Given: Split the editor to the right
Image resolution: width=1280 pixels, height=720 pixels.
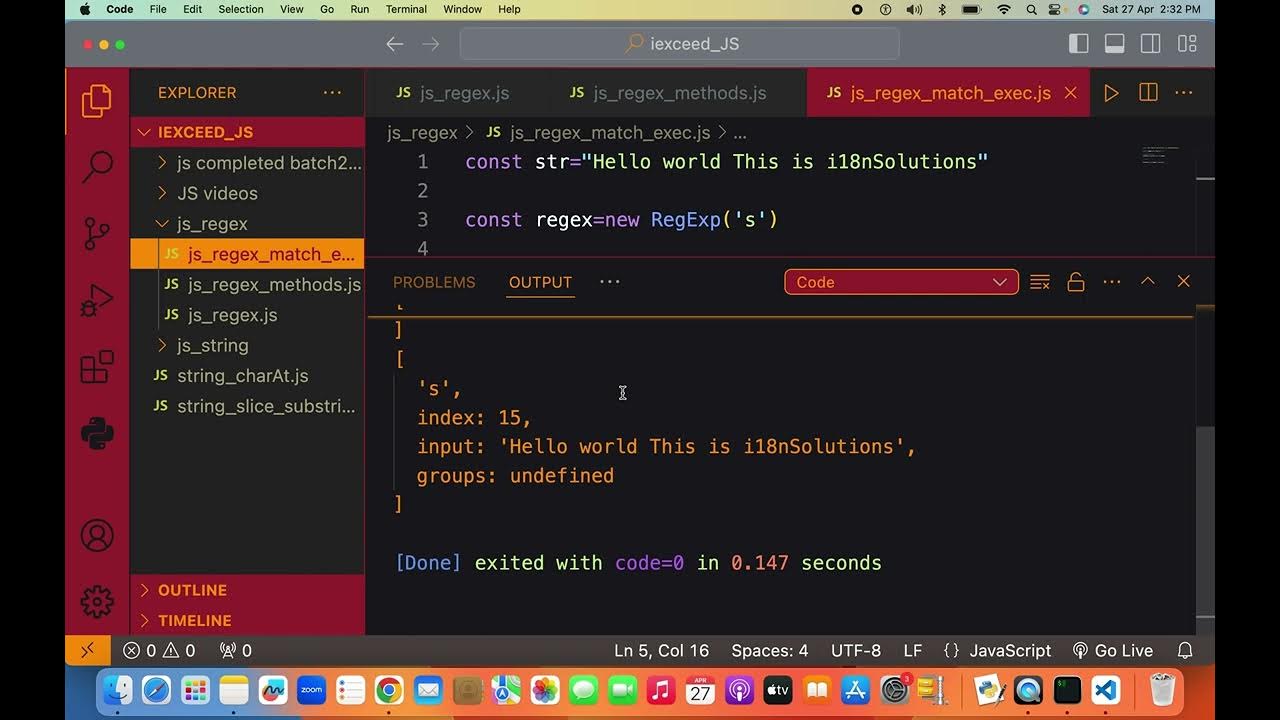Looking at the screenshot, I should coord(1148,93).
